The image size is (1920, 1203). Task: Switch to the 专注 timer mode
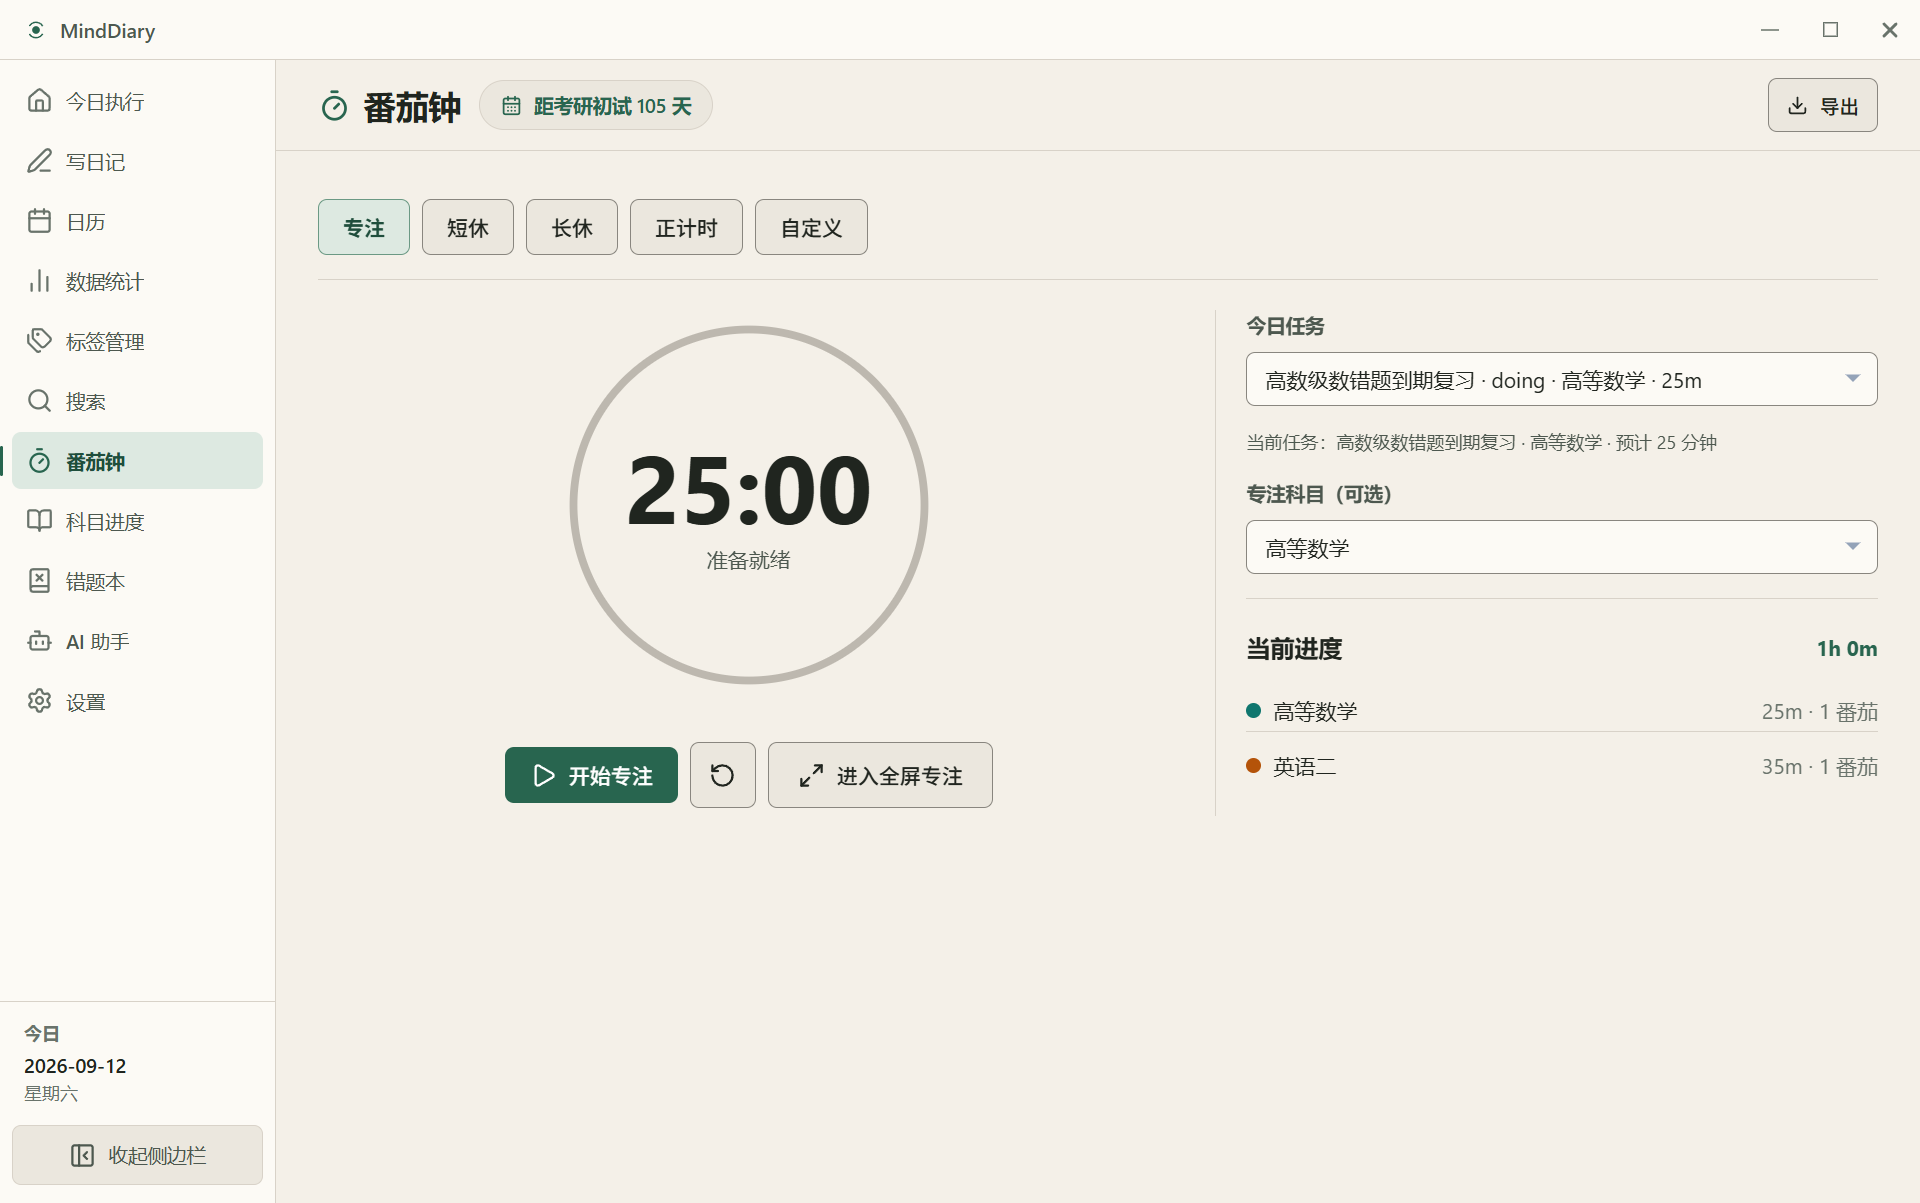(364, 227)
